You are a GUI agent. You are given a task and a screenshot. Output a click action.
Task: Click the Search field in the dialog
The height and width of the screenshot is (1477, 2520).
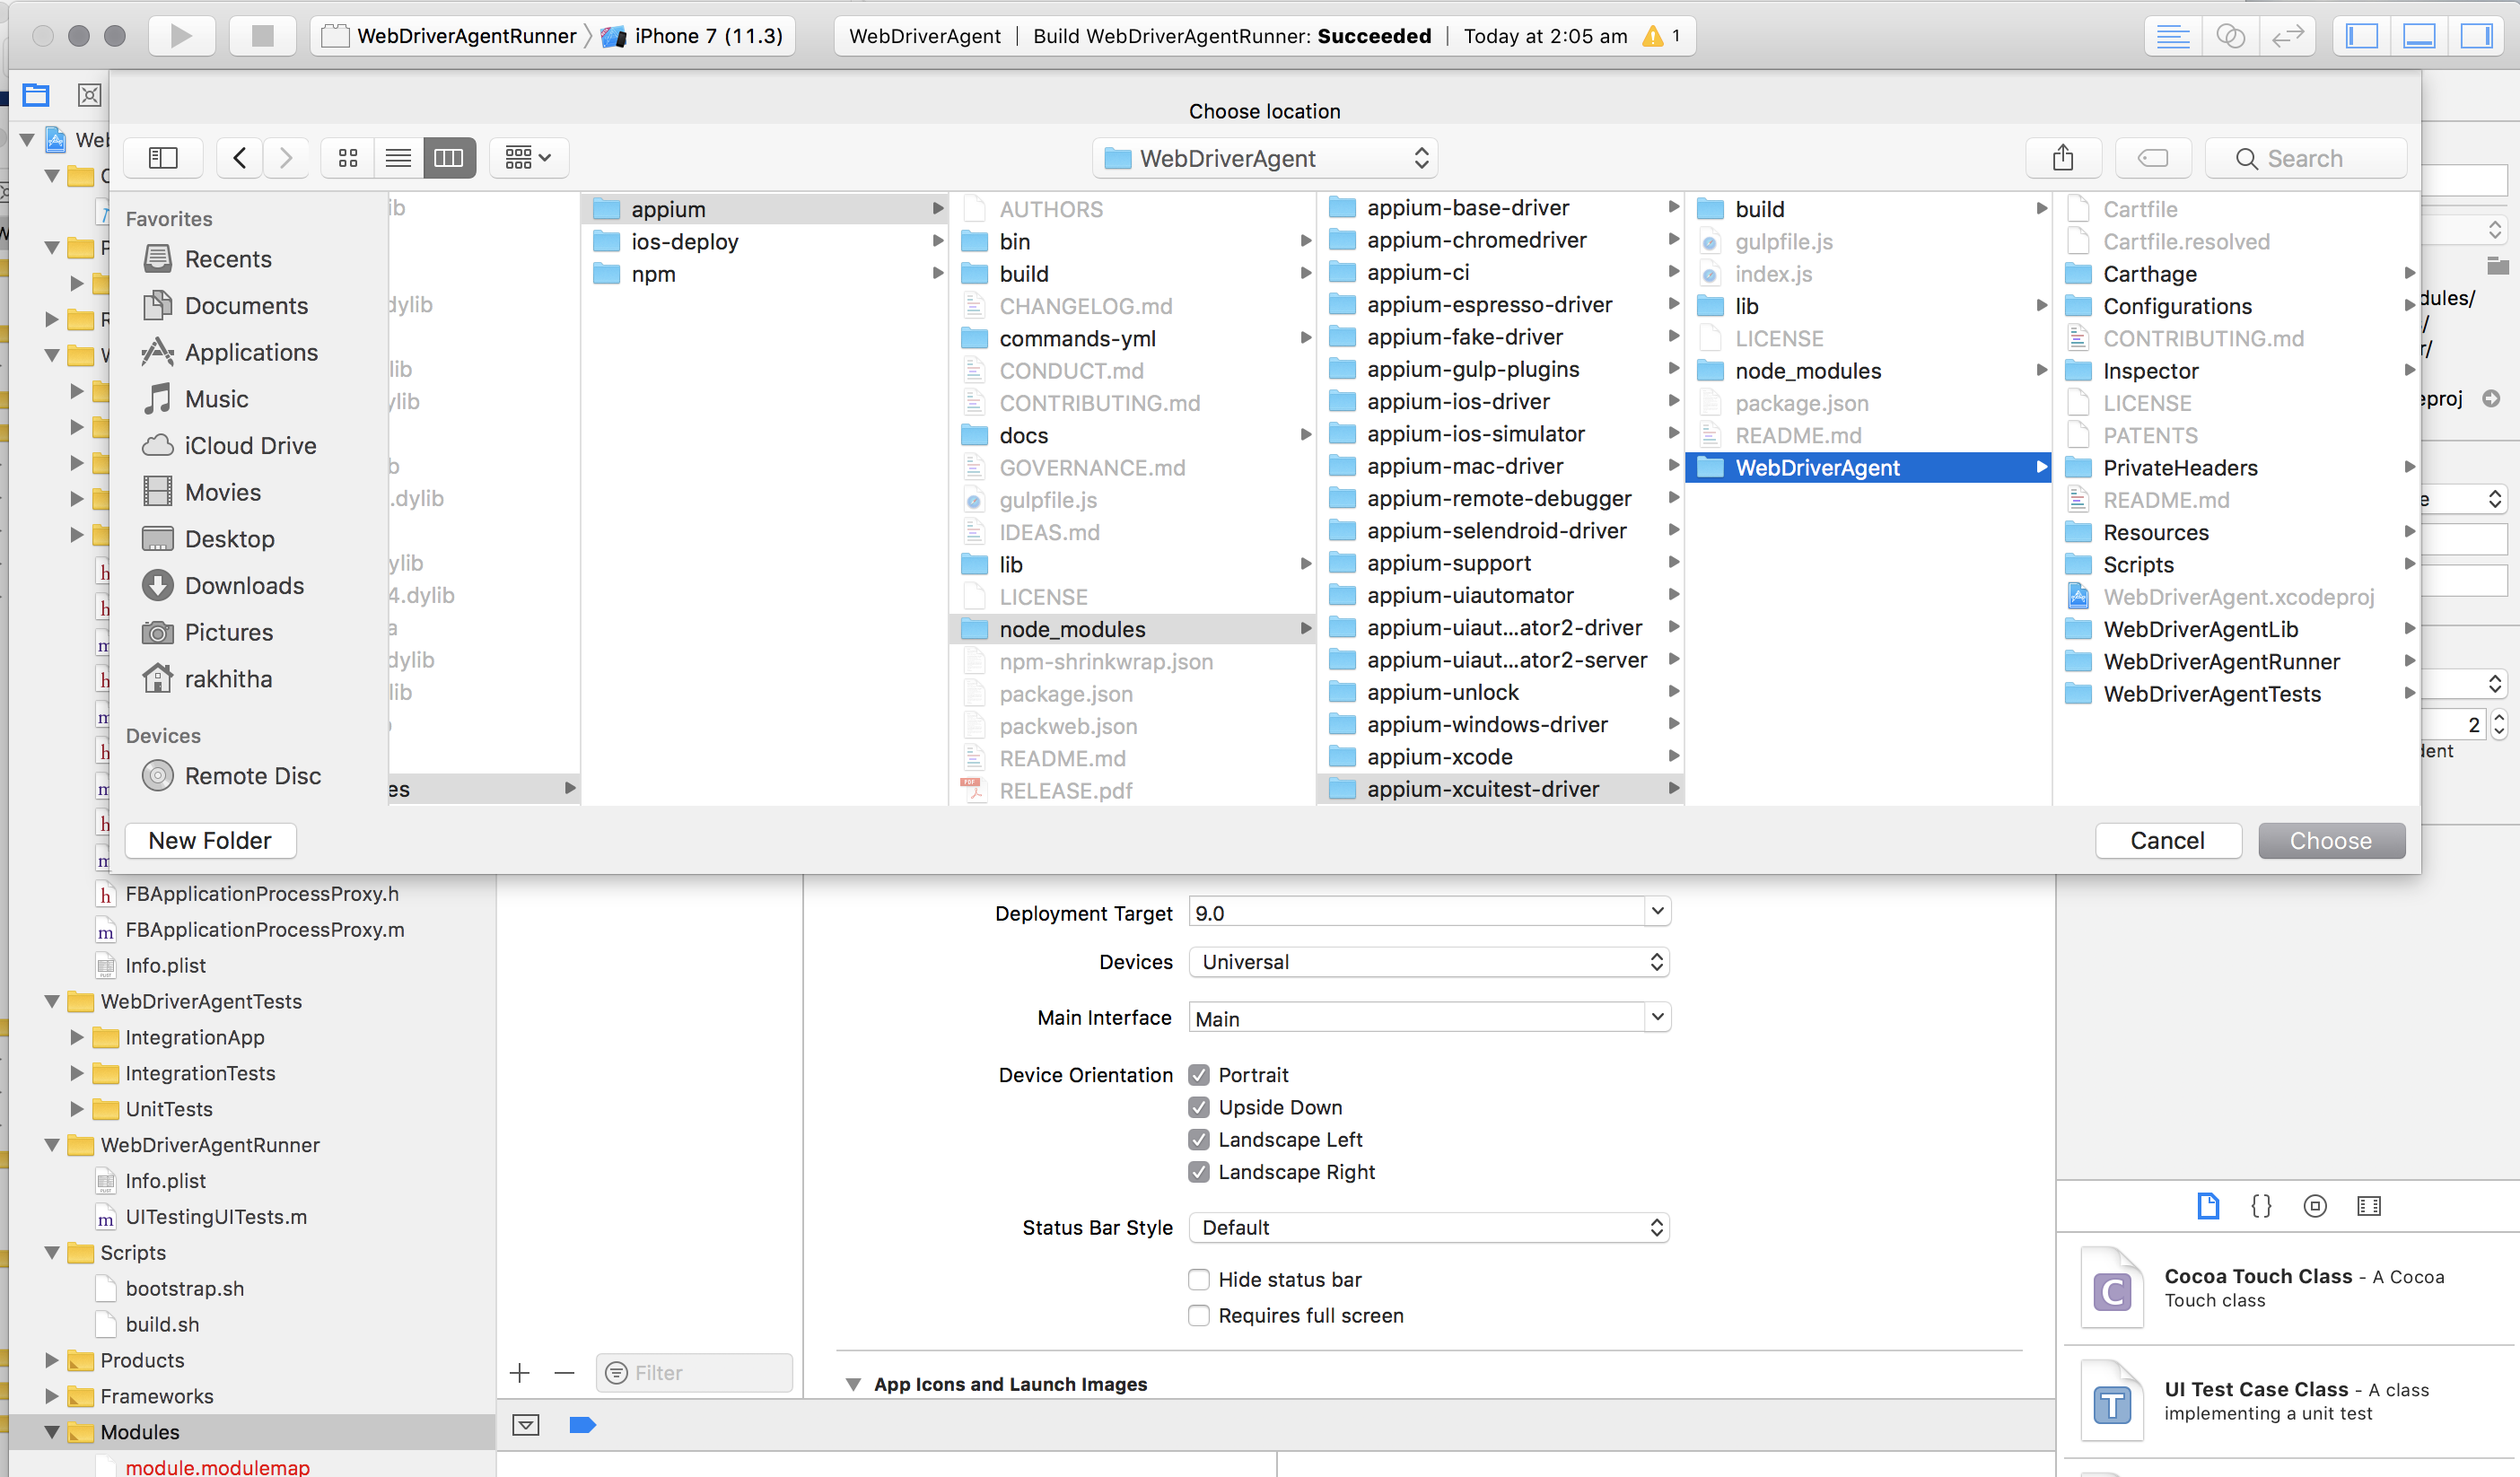point(2305,158)
